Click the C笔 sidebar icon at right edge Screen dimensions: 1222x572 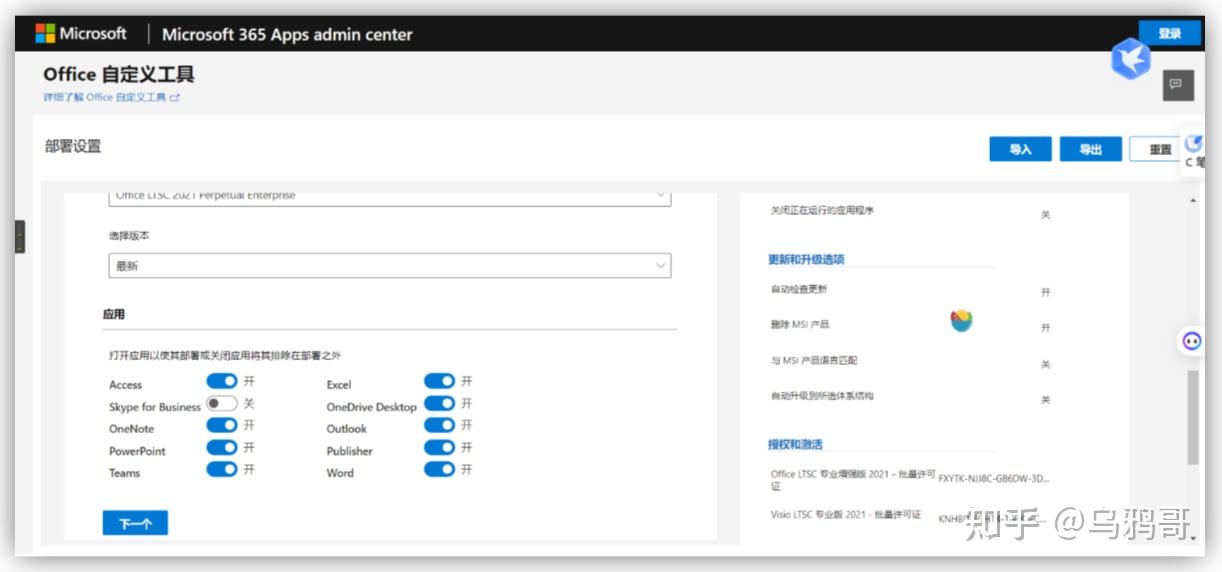click(x=1195, y=151)
